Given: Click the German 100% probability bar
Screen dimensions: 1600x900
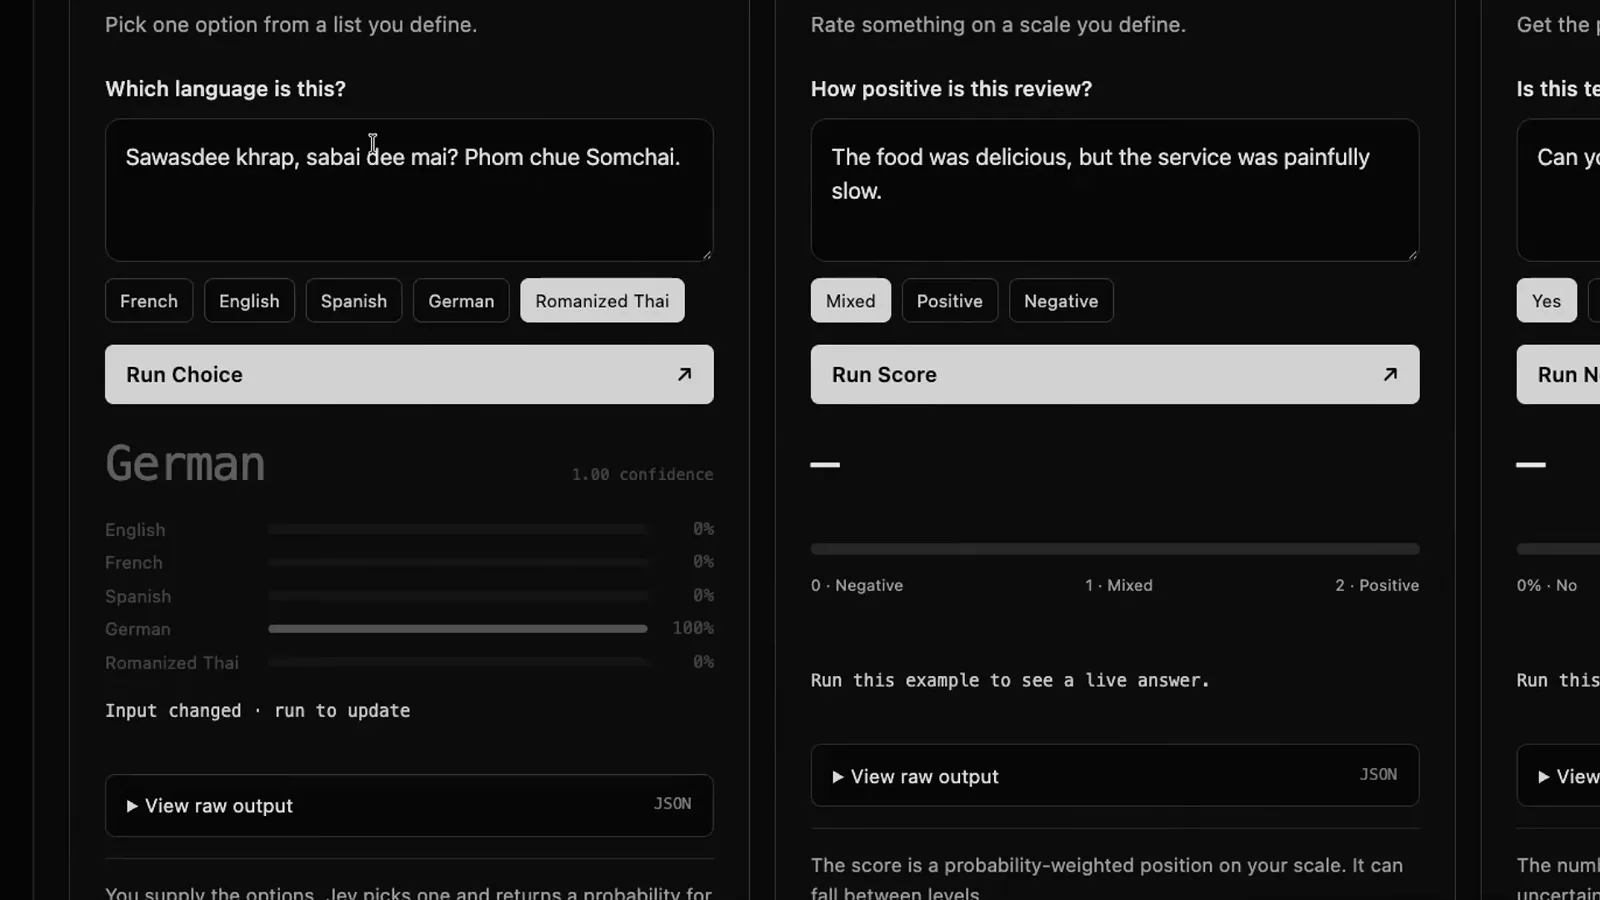Looking at the screenshot, I should click(x=458, y=629).
